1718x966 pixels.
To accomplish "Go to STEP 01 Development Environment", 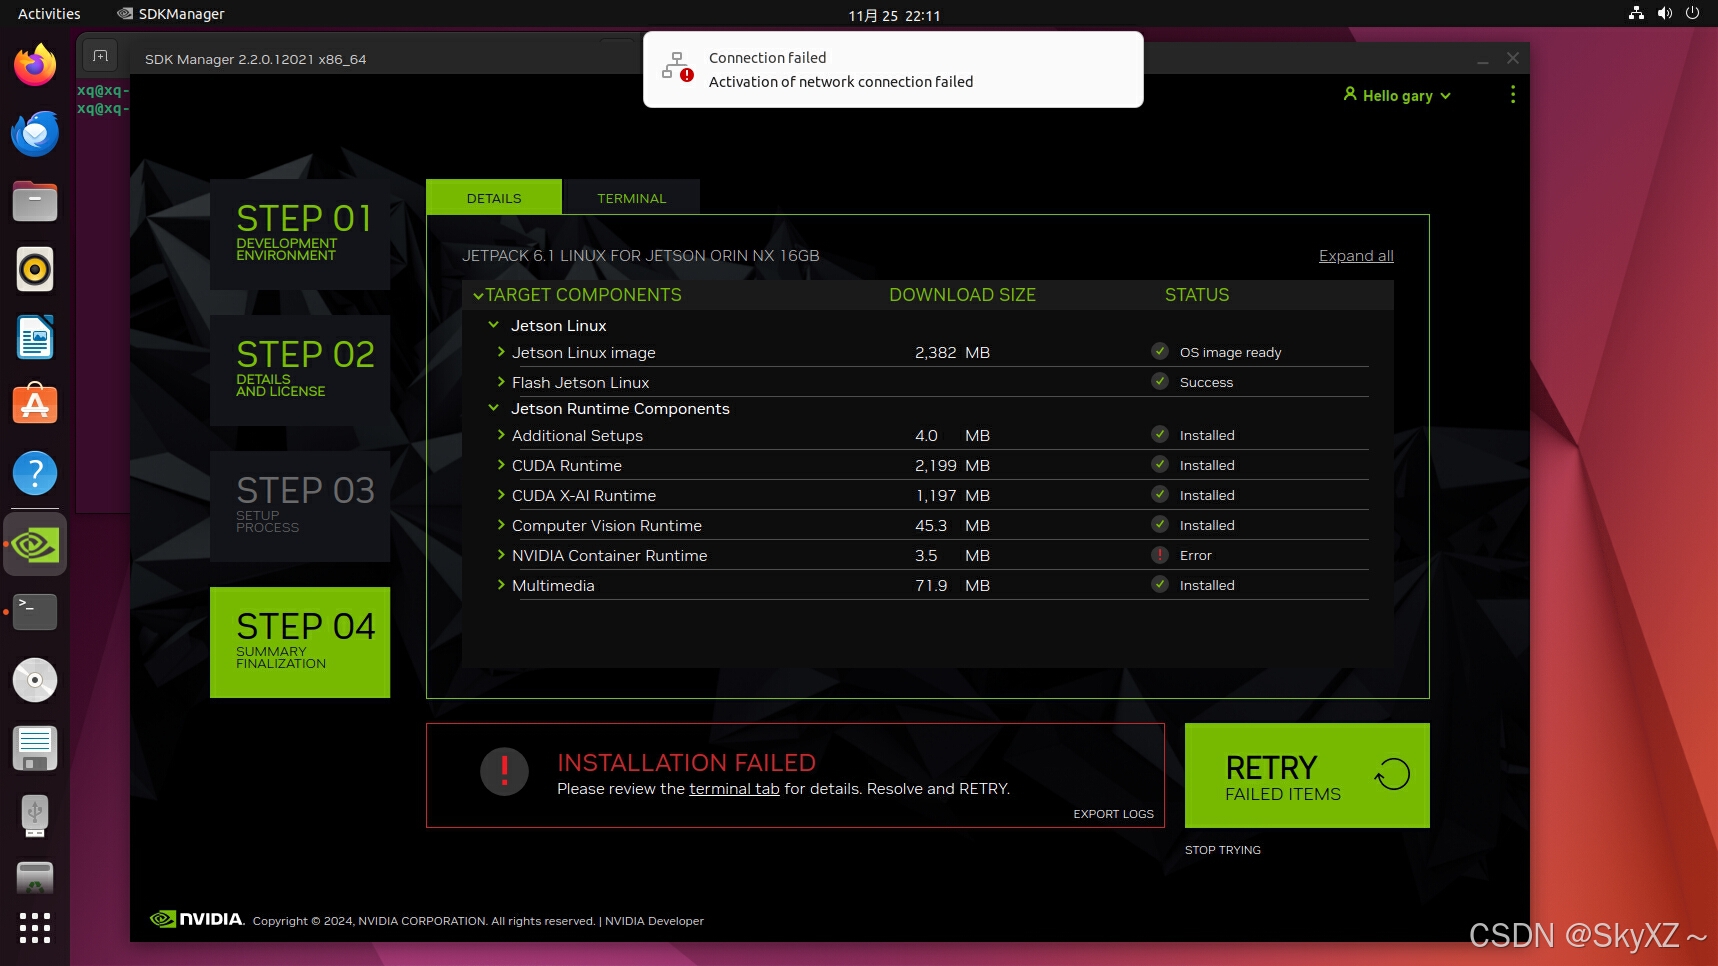I will point(300,234).
